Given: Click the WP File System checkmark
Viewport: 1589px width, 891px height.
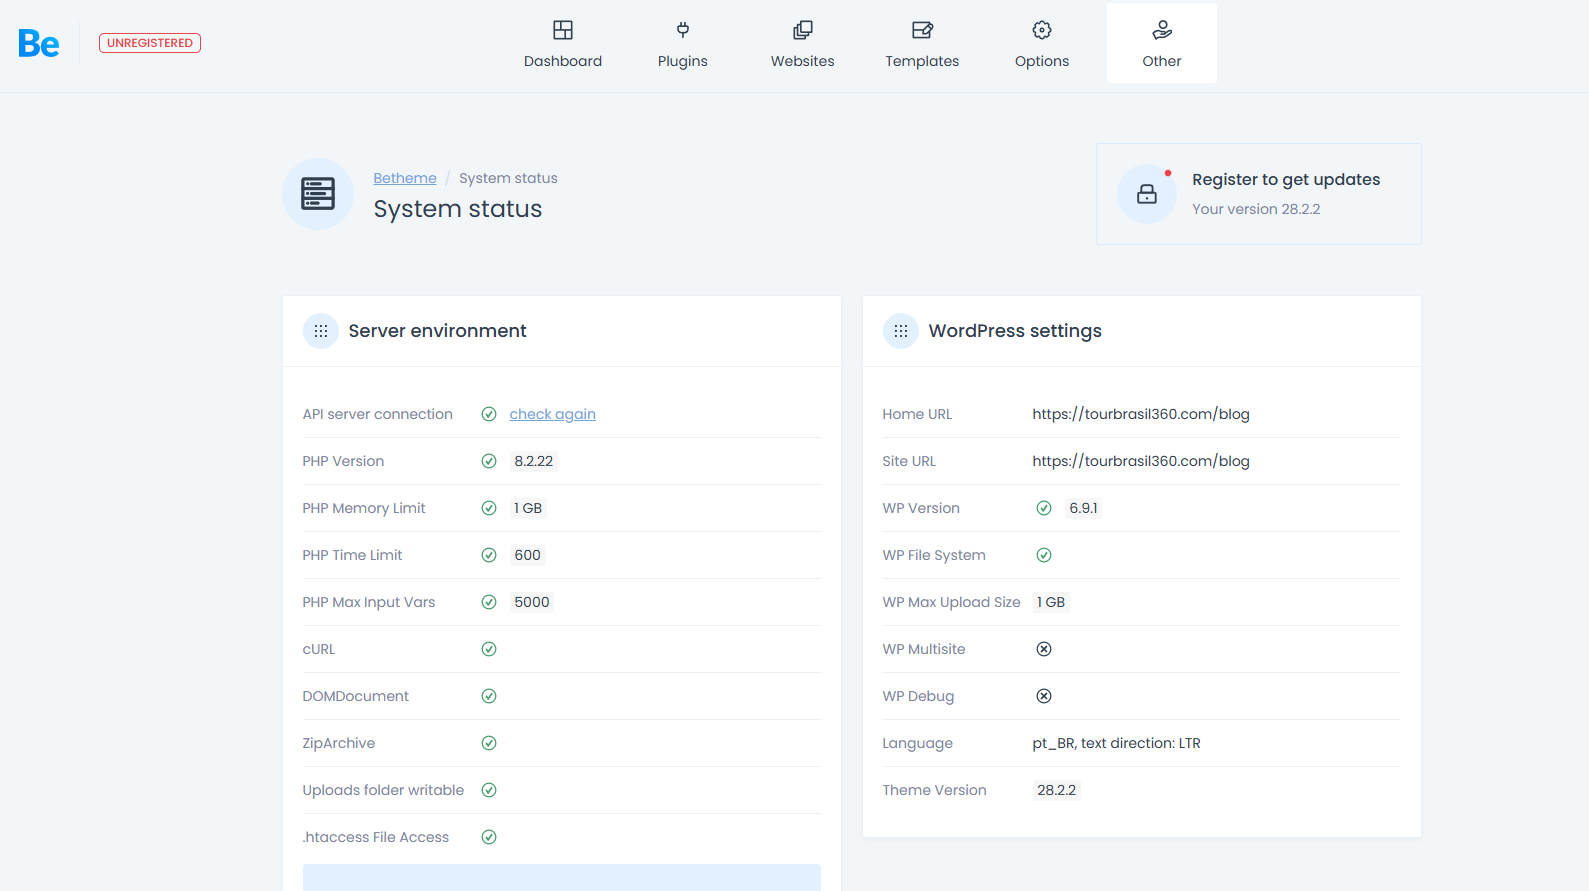Looking at the screenshot, I should click(1044, 555).
